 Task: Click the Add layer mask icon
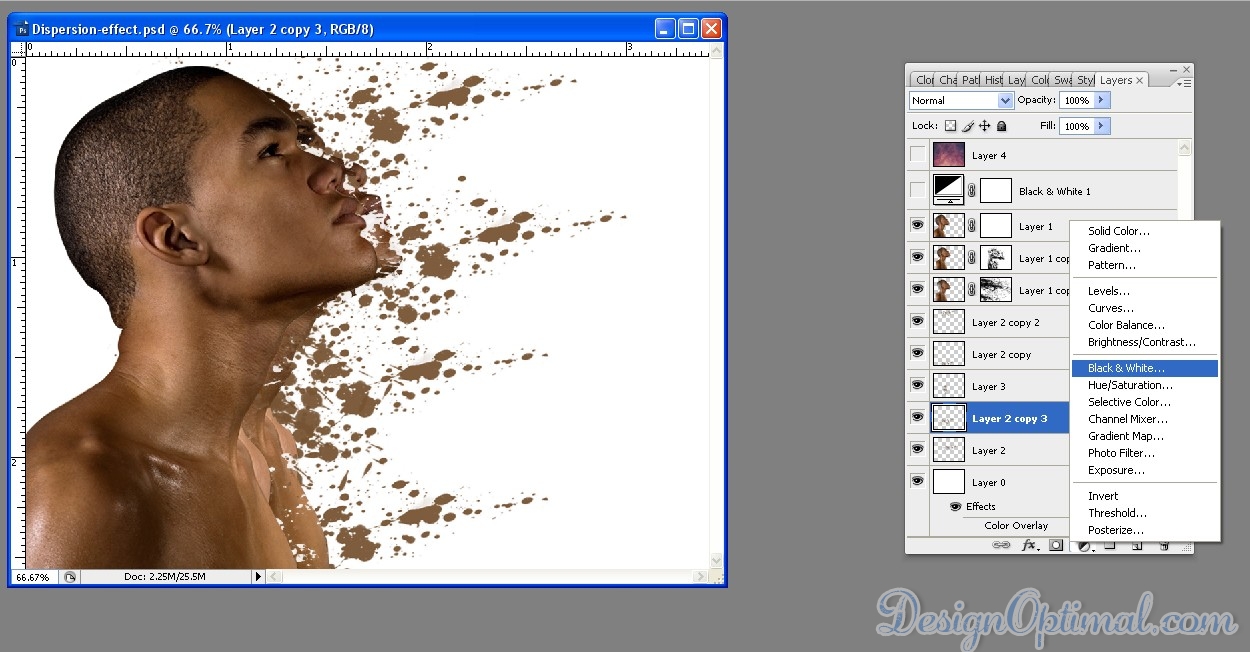[x=1056, y=545]
